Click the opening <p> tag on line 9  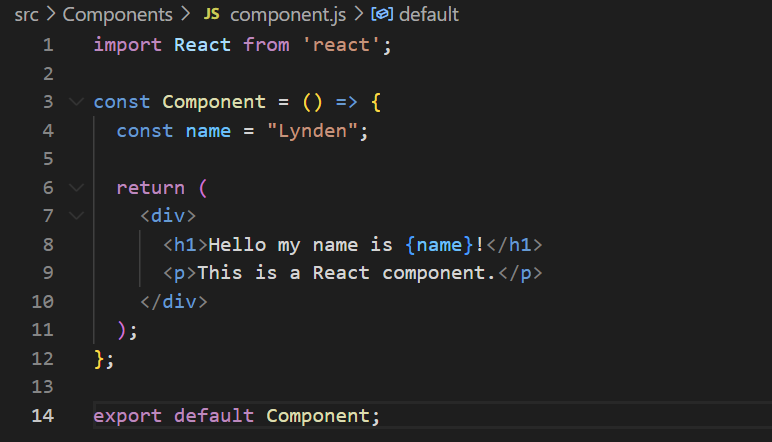[x=180, y=273]
